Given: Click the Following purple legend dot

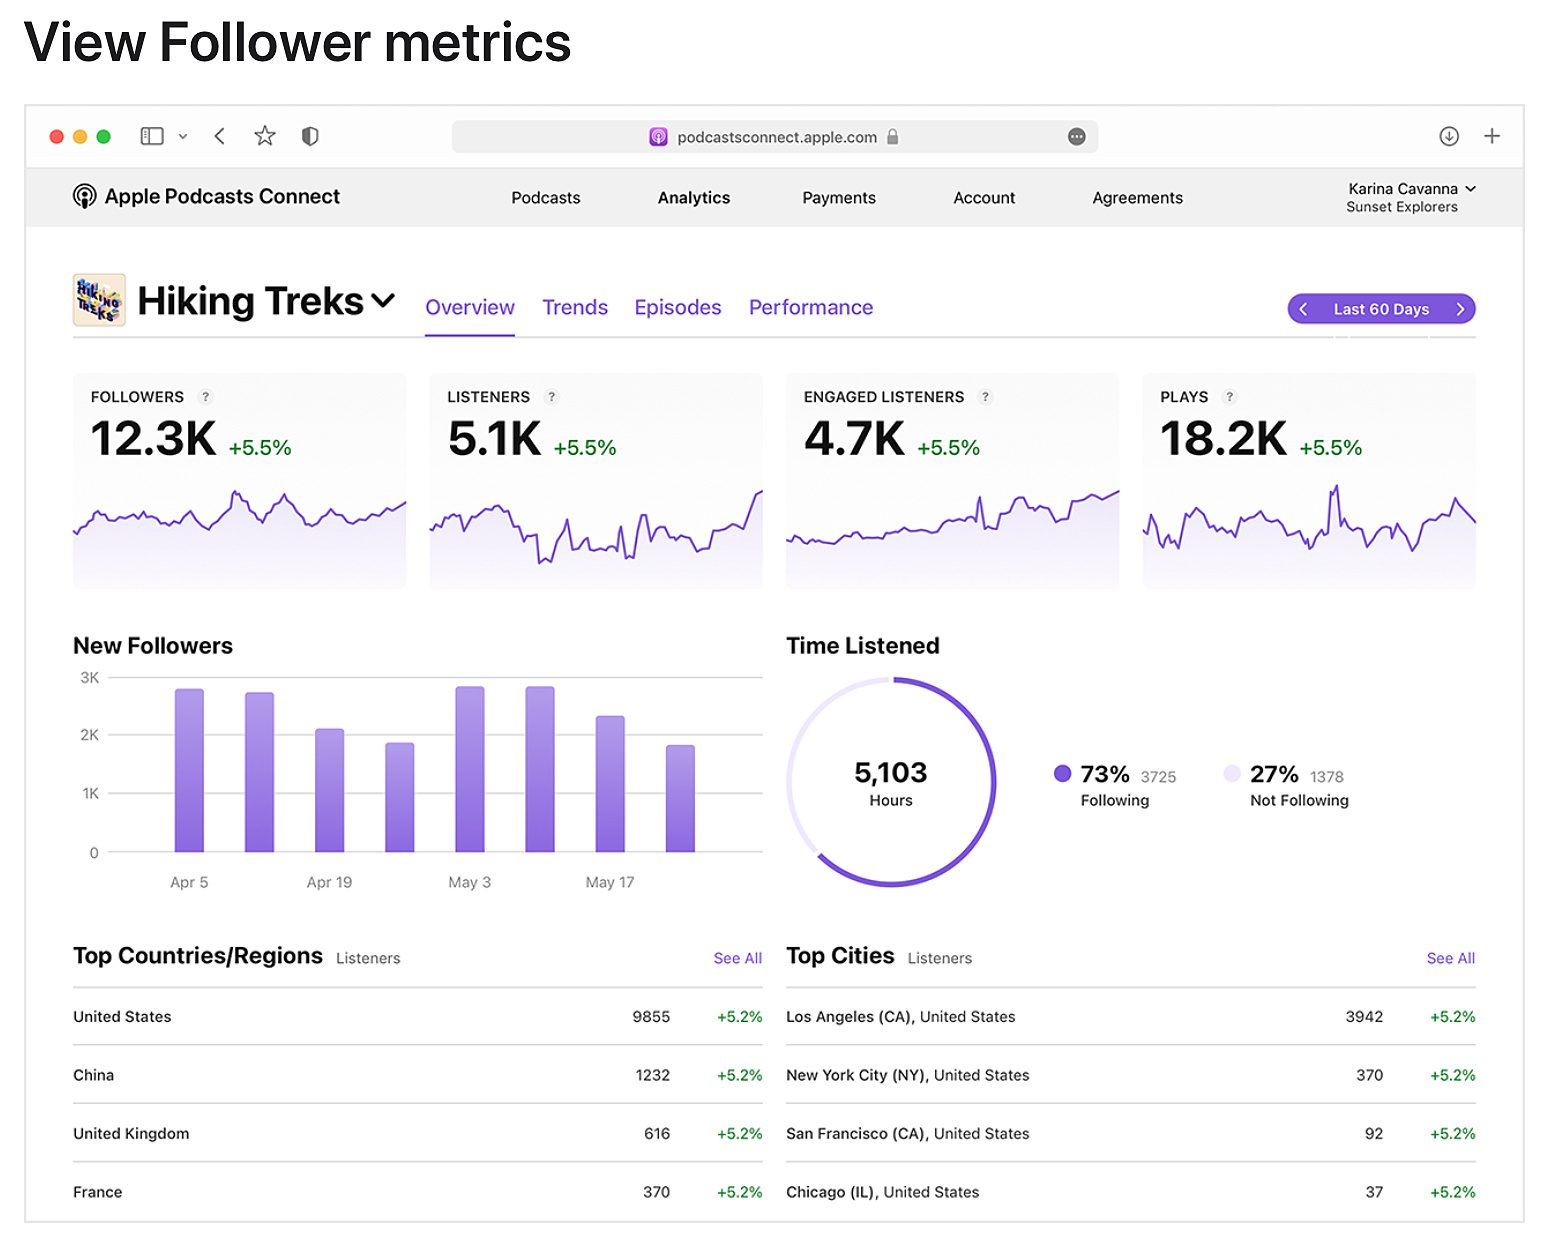Looking at the screenshot, I should tap(1062, 773).
